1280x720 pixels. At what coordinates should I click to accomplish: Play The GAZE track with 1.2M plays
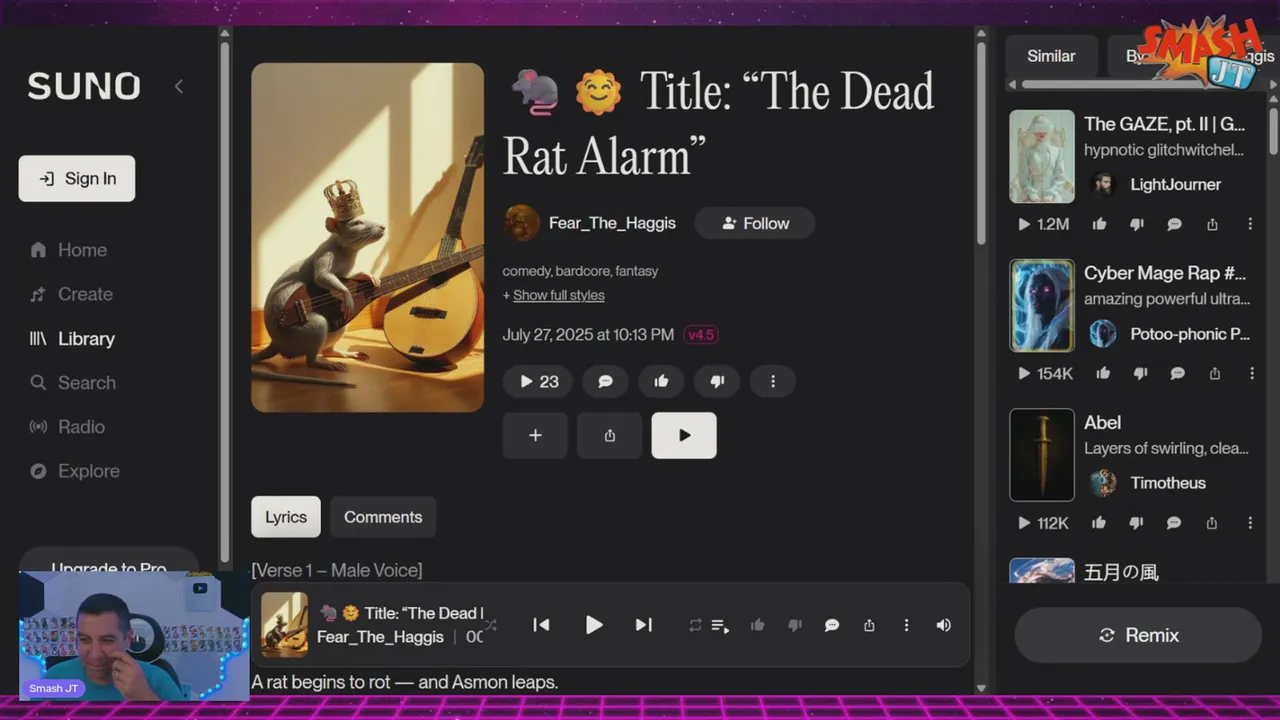(x=1044, y=224)
